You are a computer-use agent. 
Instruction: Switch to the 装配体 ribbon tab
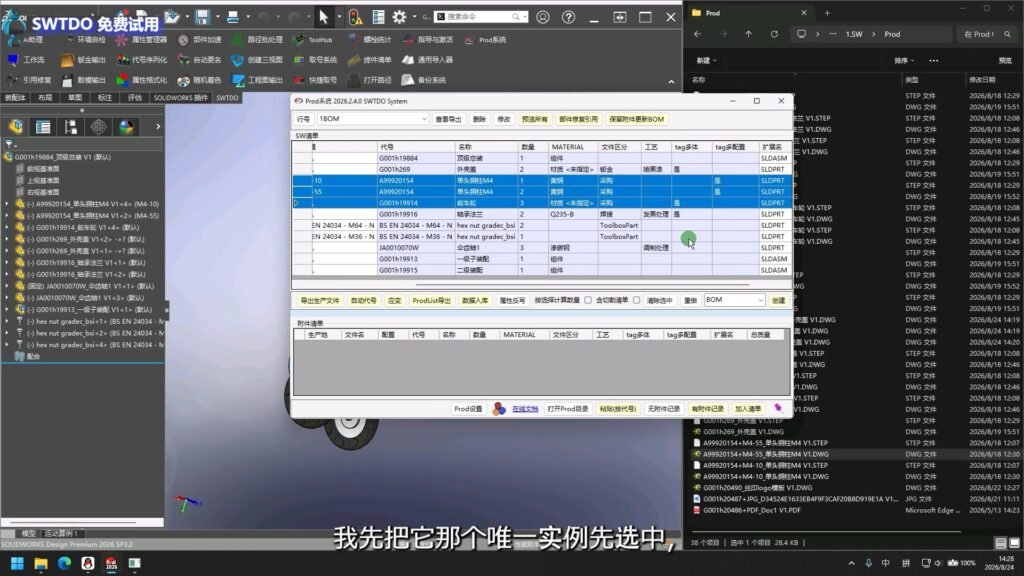pyautogui.click(x=15, y=98)
